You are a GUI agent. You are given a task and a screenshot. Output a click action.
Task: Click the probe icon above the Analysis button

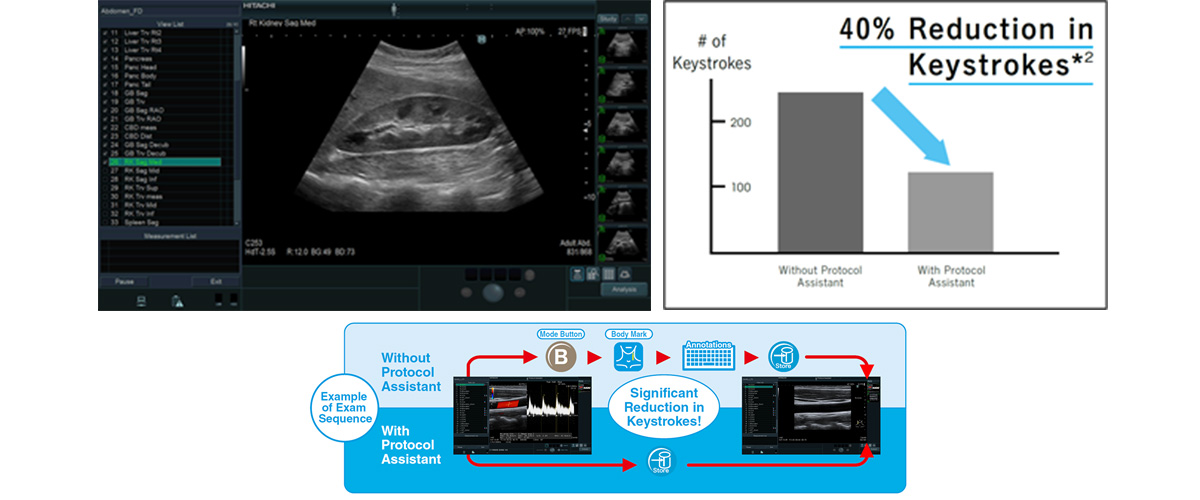click(625, 274)
